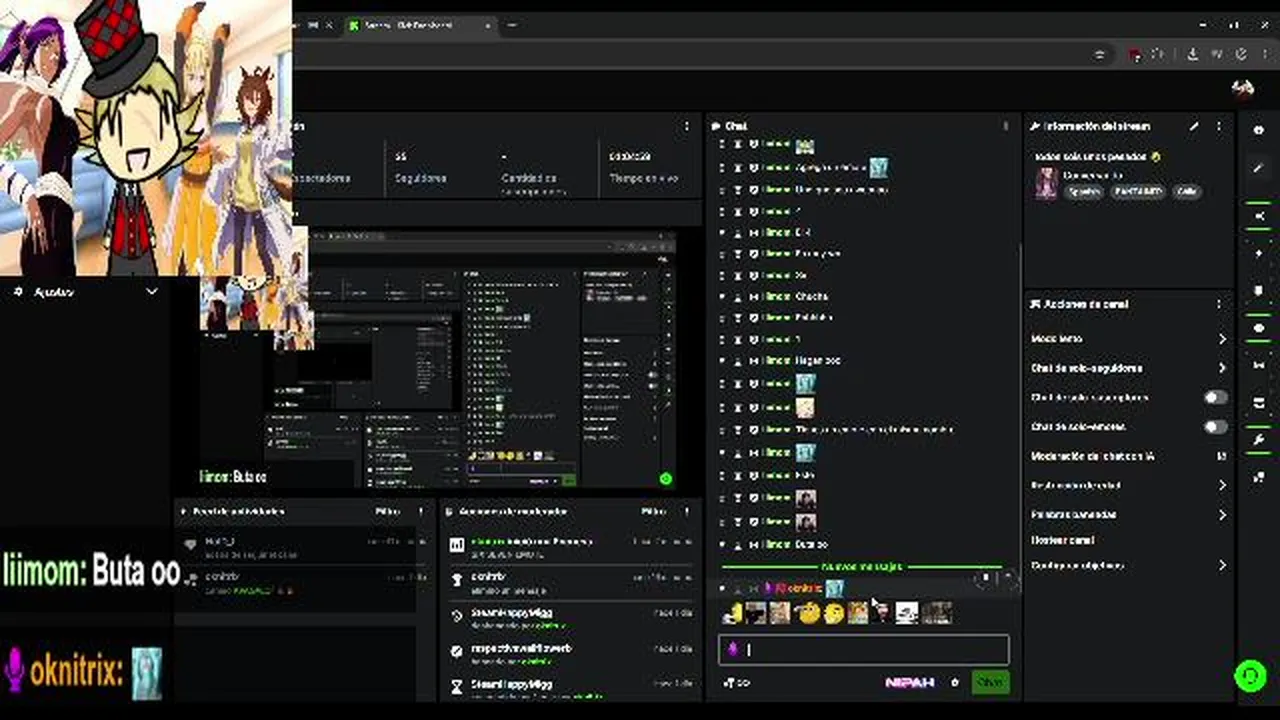
Task: Click the green Chat send button
Action: pos(990,682)
